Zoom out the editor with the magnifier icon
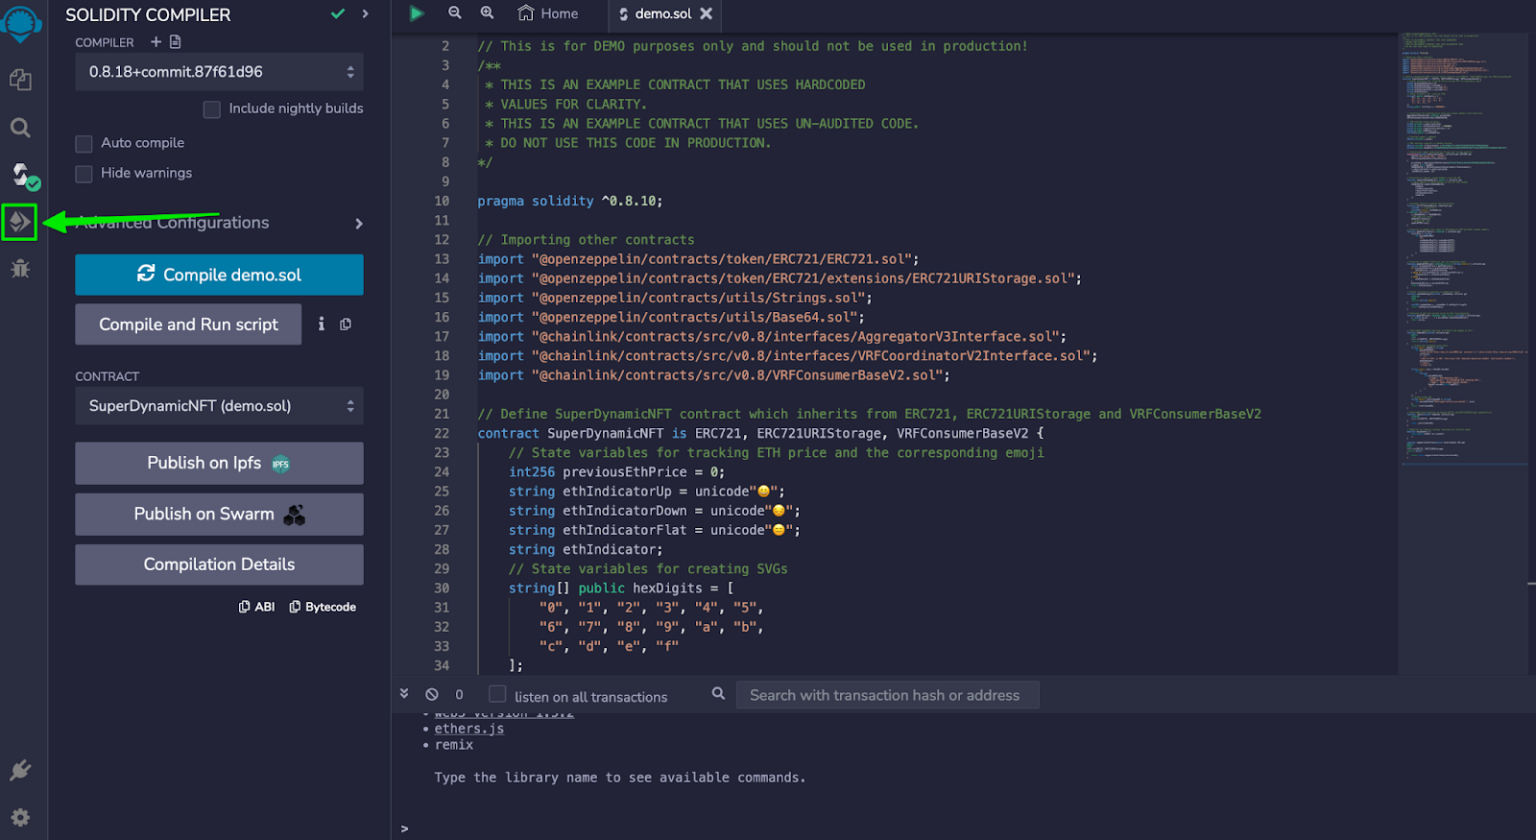This screenshot has height=840, width=1536. tap(456, 14)
